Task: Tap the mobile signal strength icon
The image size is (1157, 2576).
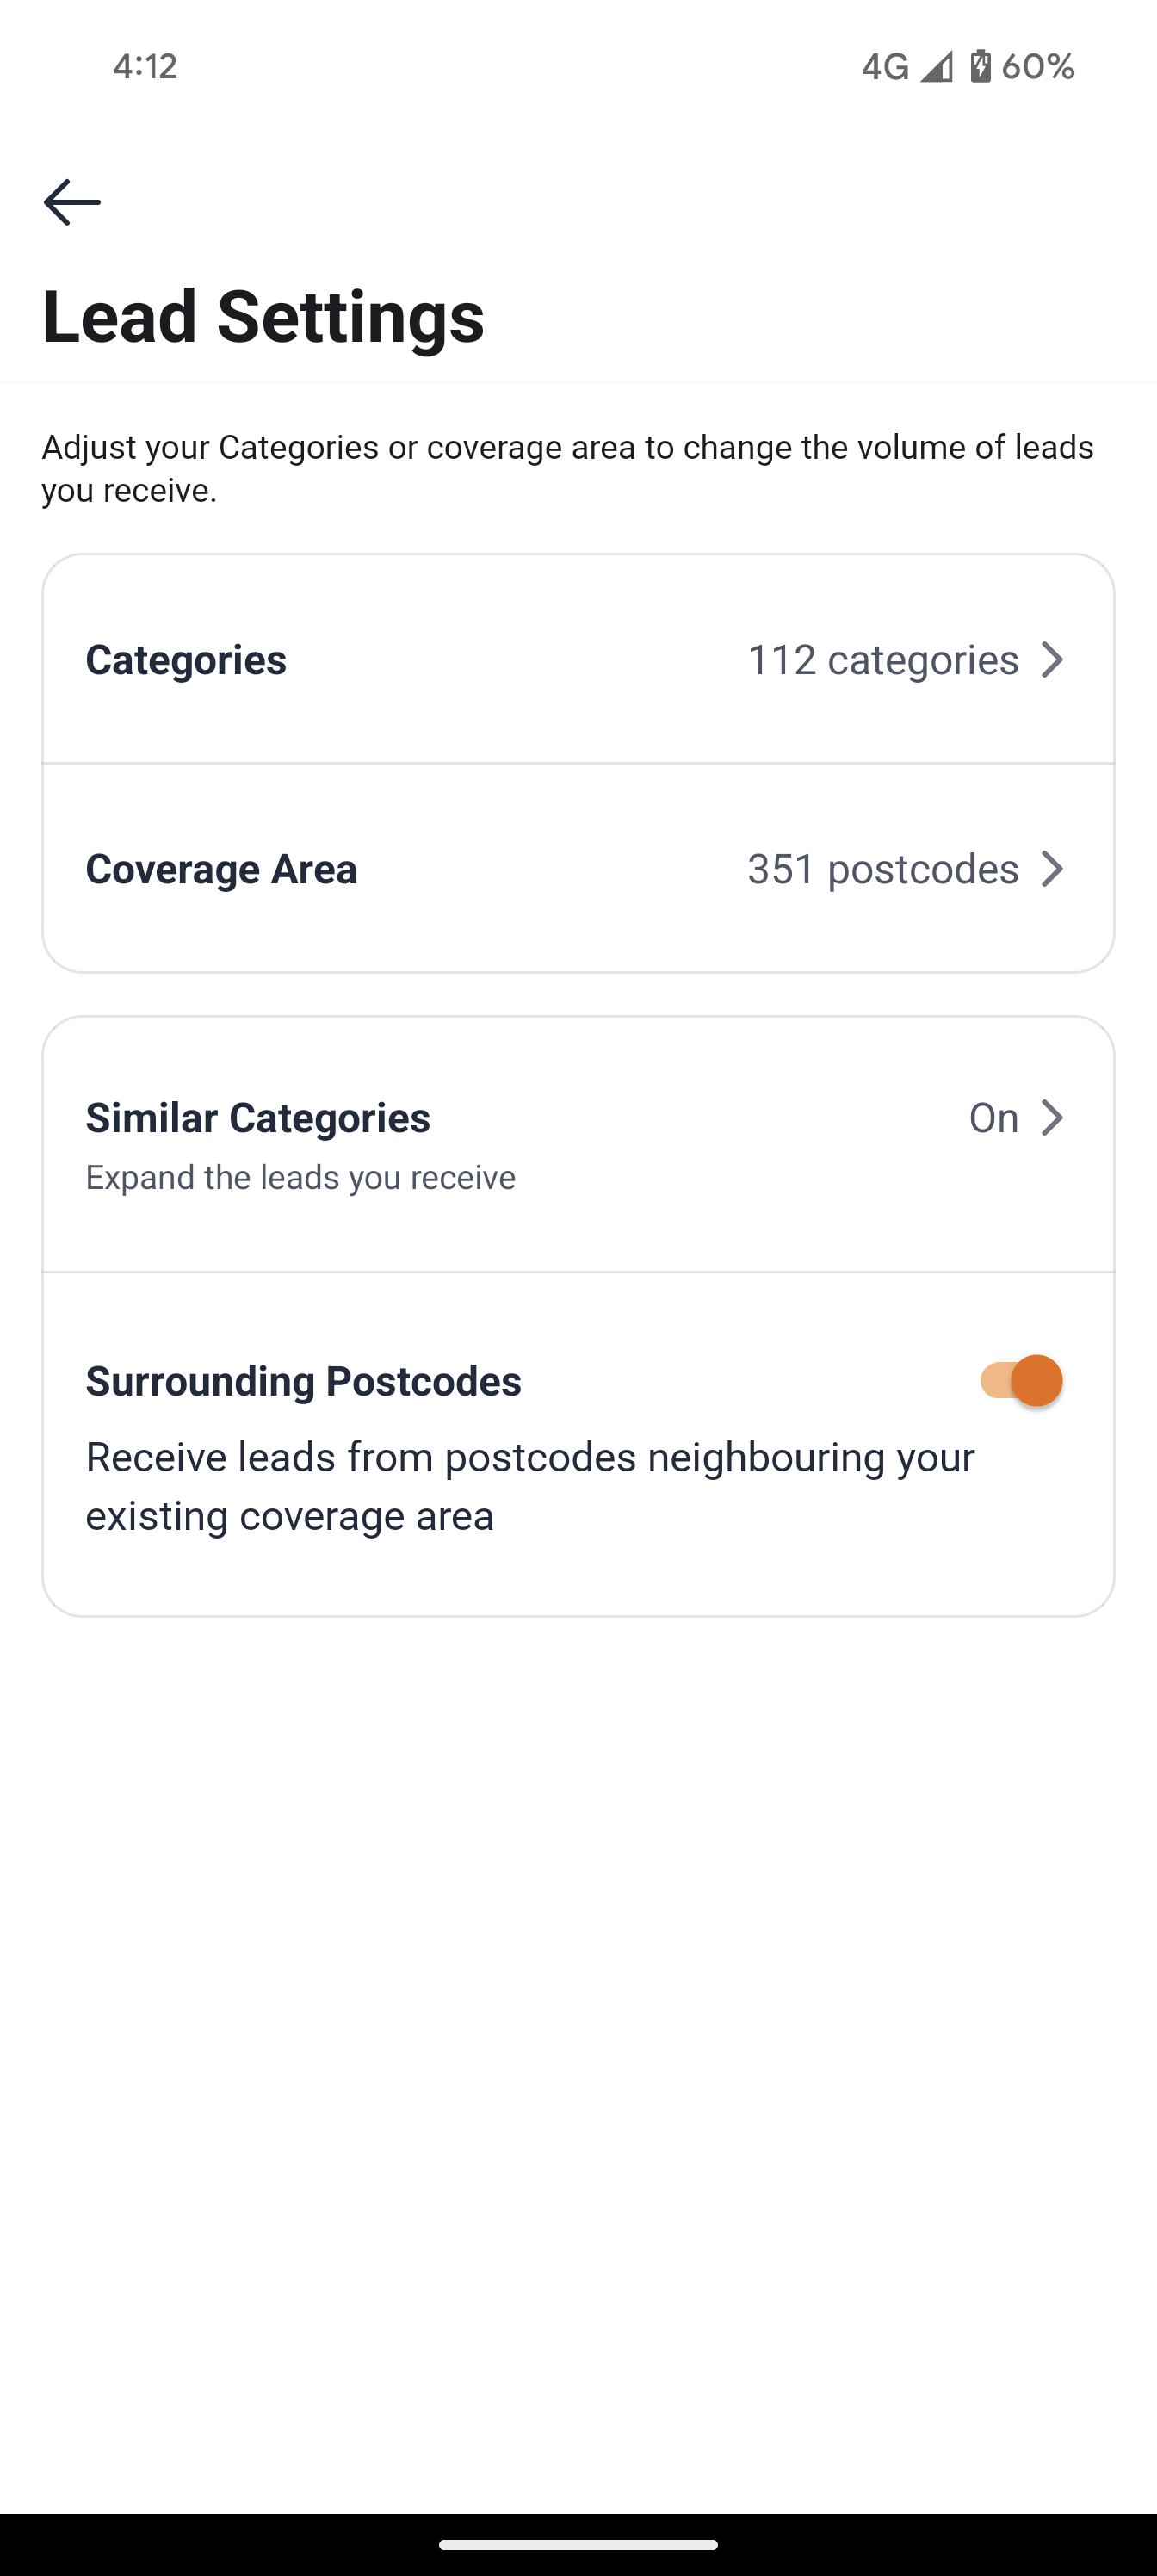Action: coord(936,67)
